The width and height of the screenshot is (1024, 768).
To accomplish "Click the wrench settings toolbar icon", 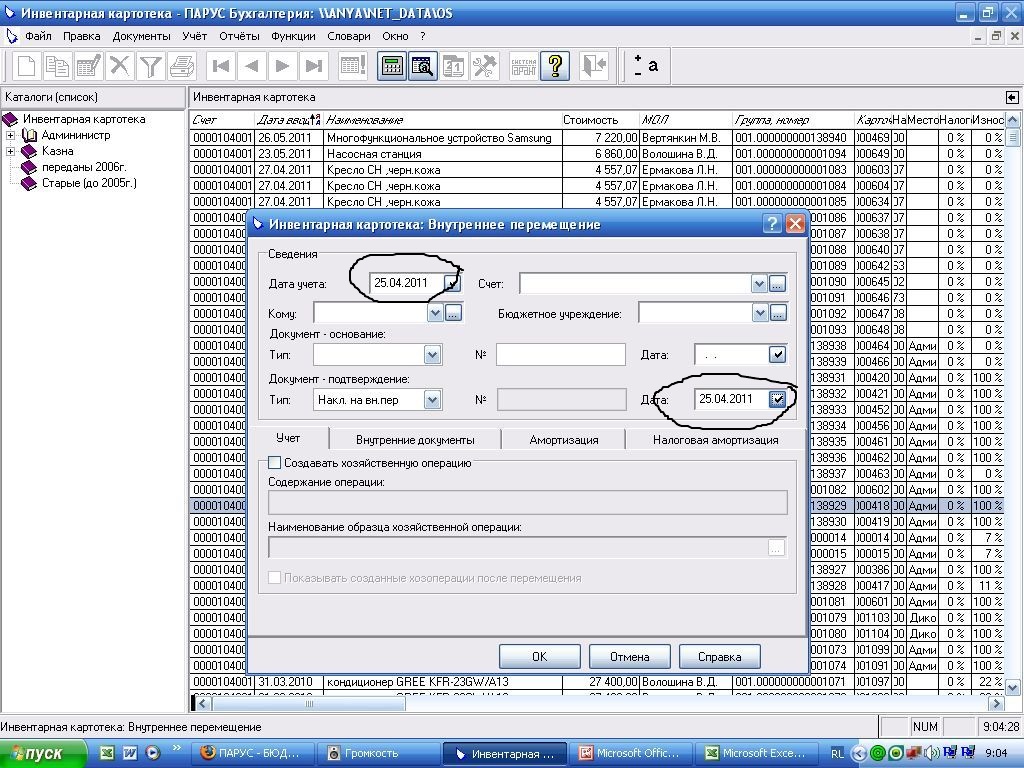I will point(484,67).
